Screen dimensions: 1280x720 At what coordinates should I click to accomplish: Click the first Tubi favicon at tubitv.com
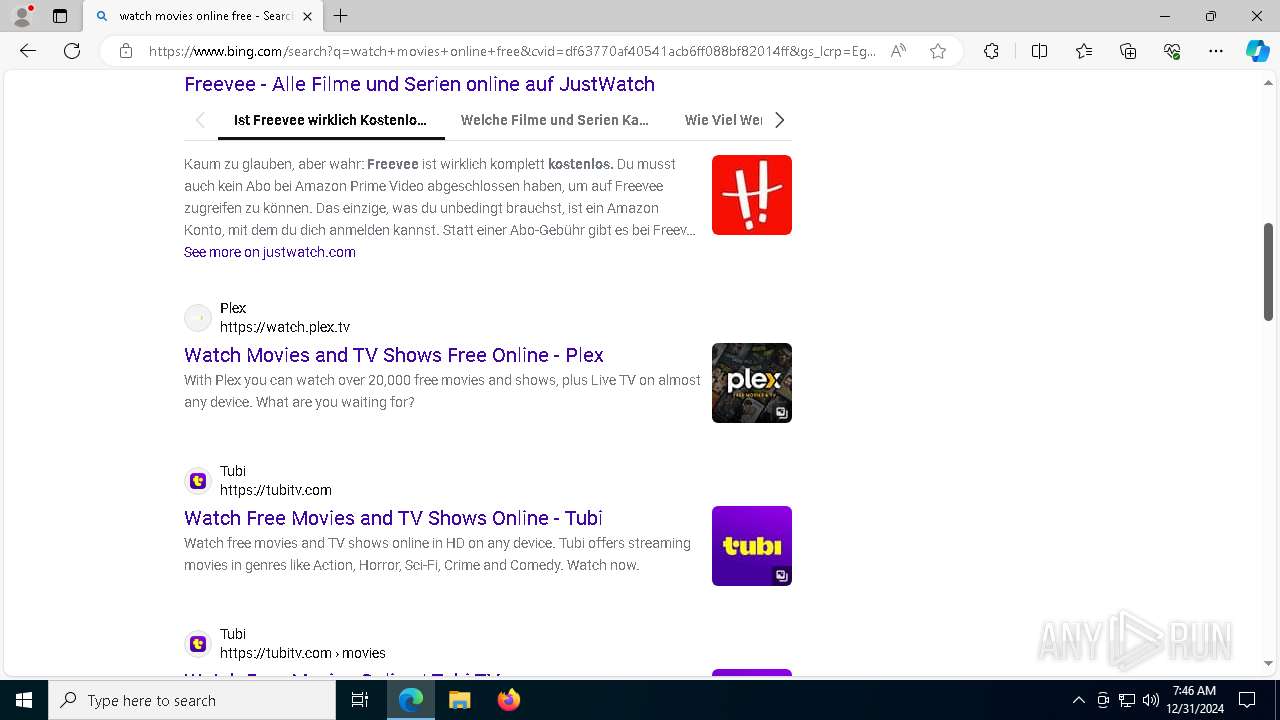(198, 481)
